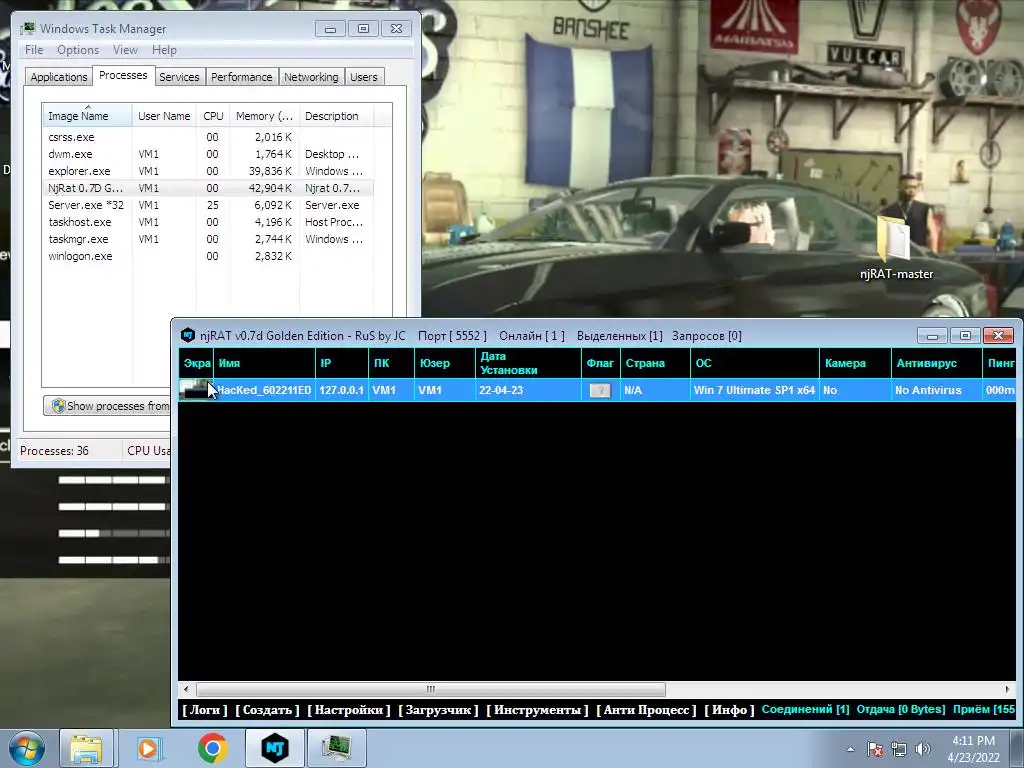
Task: Click Show processes from all users button
Action: point(108,406)
